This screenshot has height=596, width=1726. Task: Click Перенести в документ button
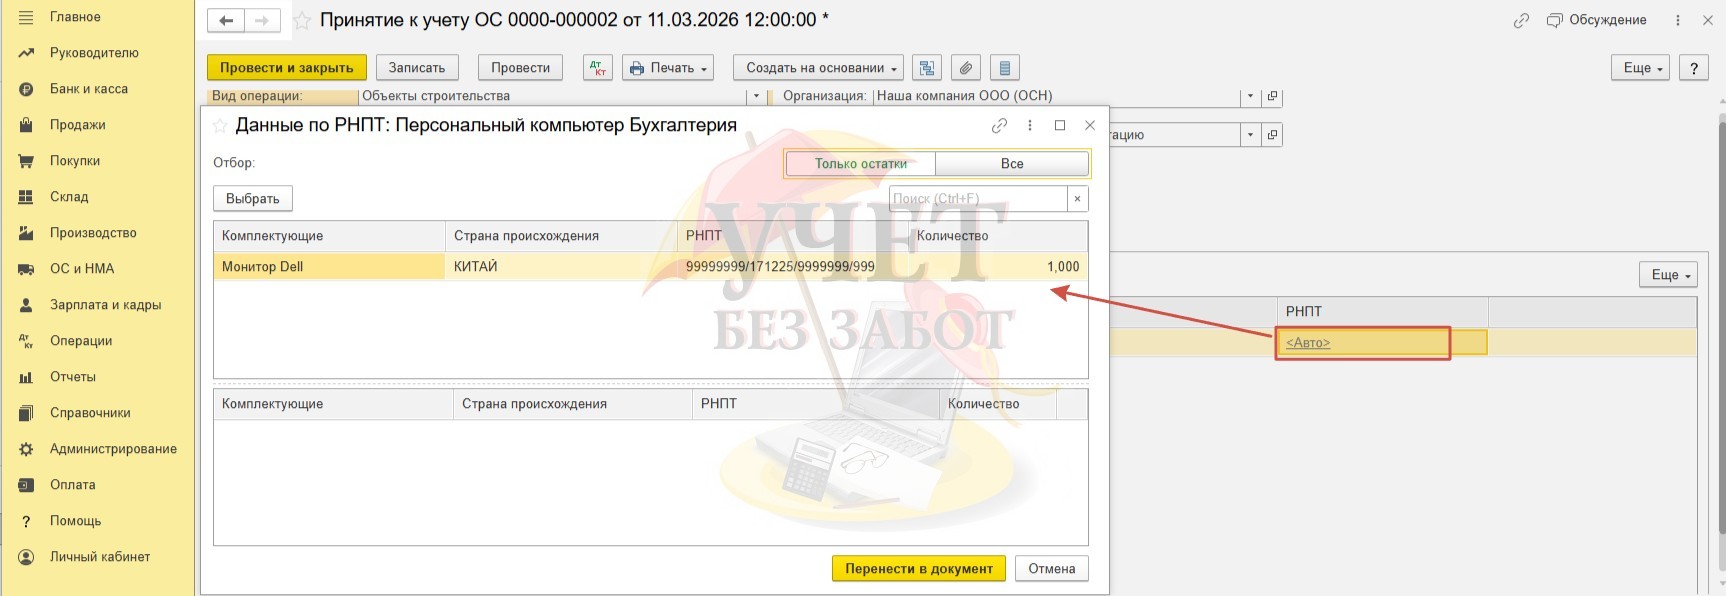coord(918,569)
